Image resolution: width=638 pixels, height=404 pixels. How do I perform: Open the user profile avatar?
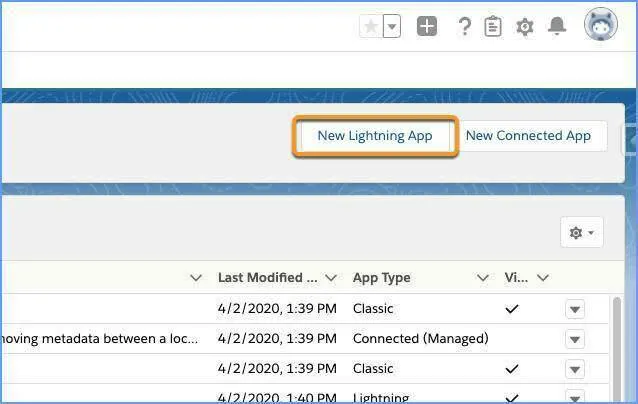pos(601,24)
